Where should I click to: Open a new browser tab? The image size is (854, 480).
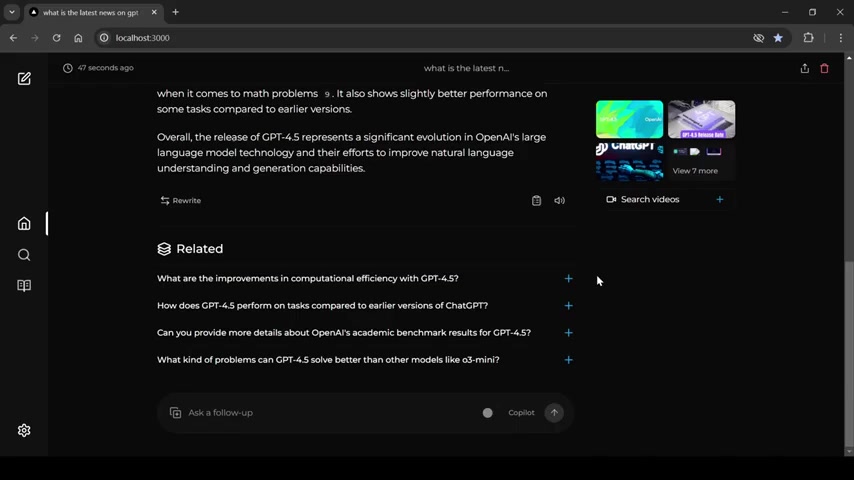tap(175, 12)
